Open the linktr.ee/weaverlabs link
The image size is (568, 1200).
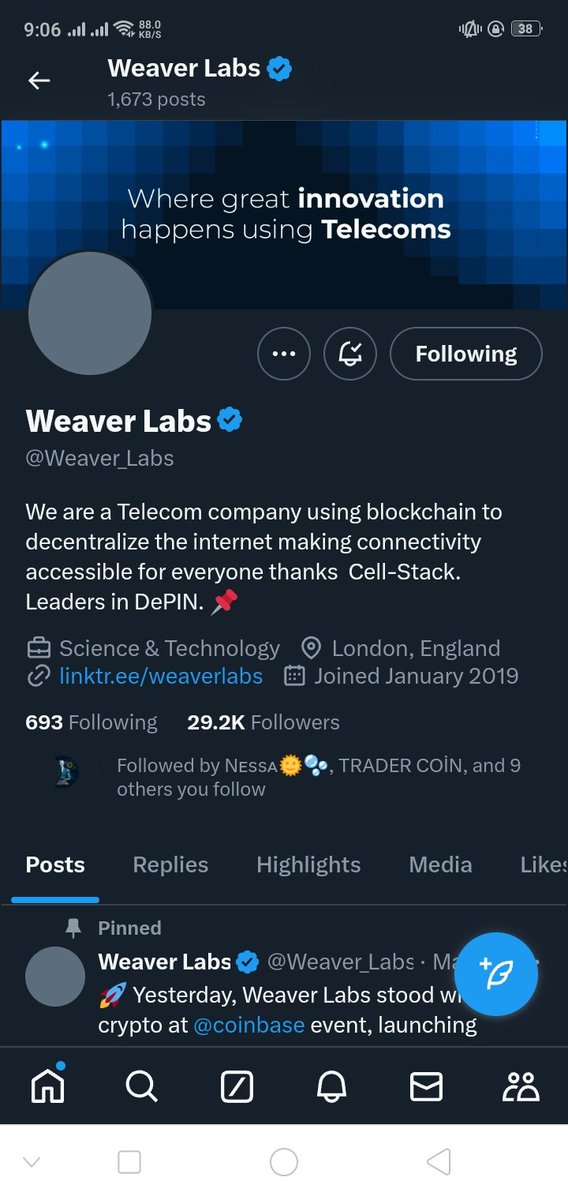[x=161, y=676]
